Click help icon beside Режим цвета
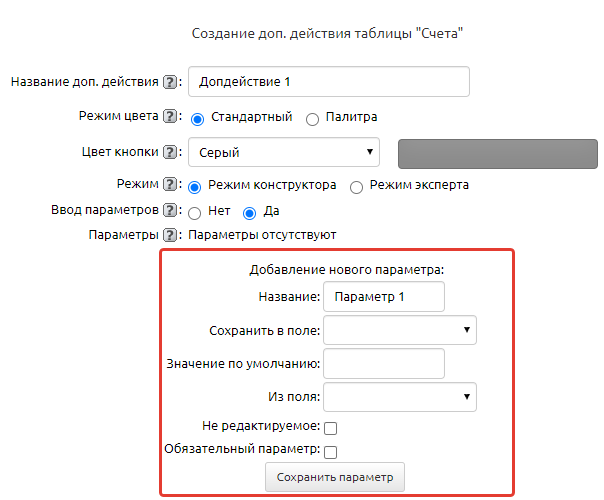Viewport: 604px width, 500px height. coord(170,117)
